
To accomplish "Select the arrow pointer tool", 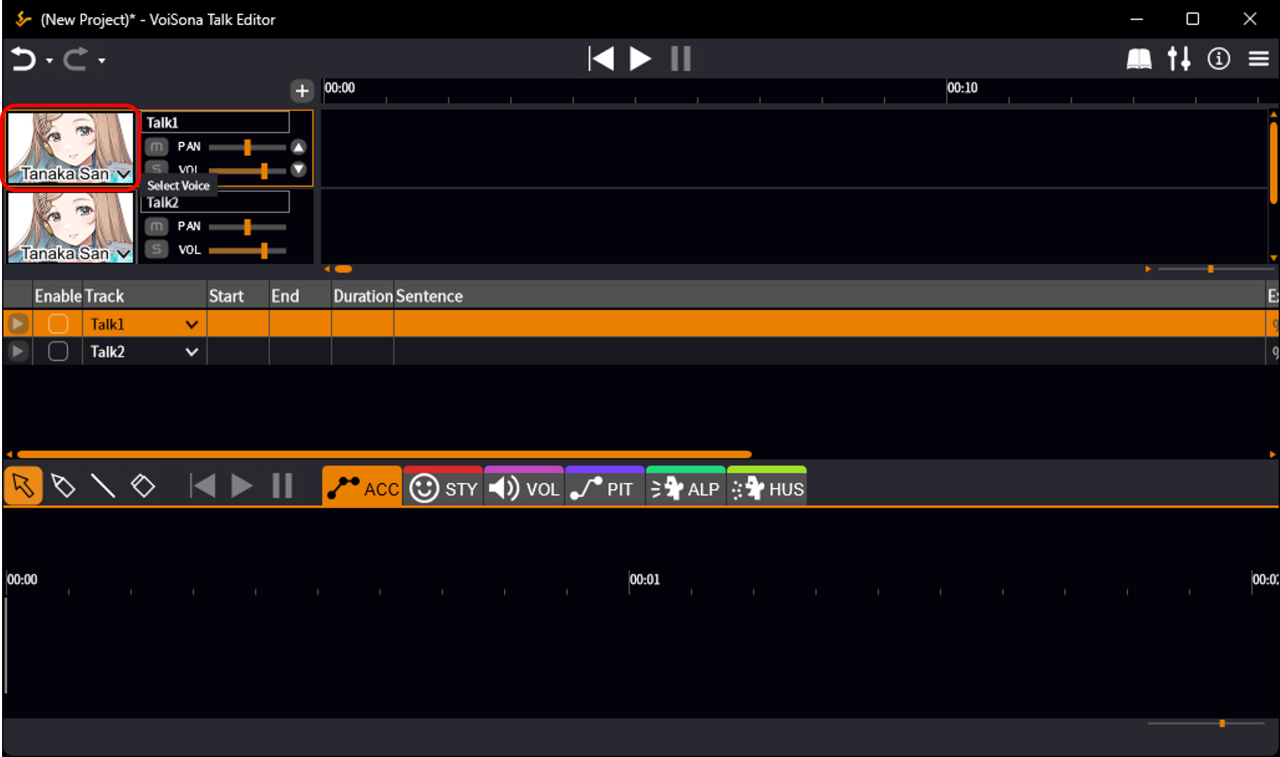I will (23, 486).
